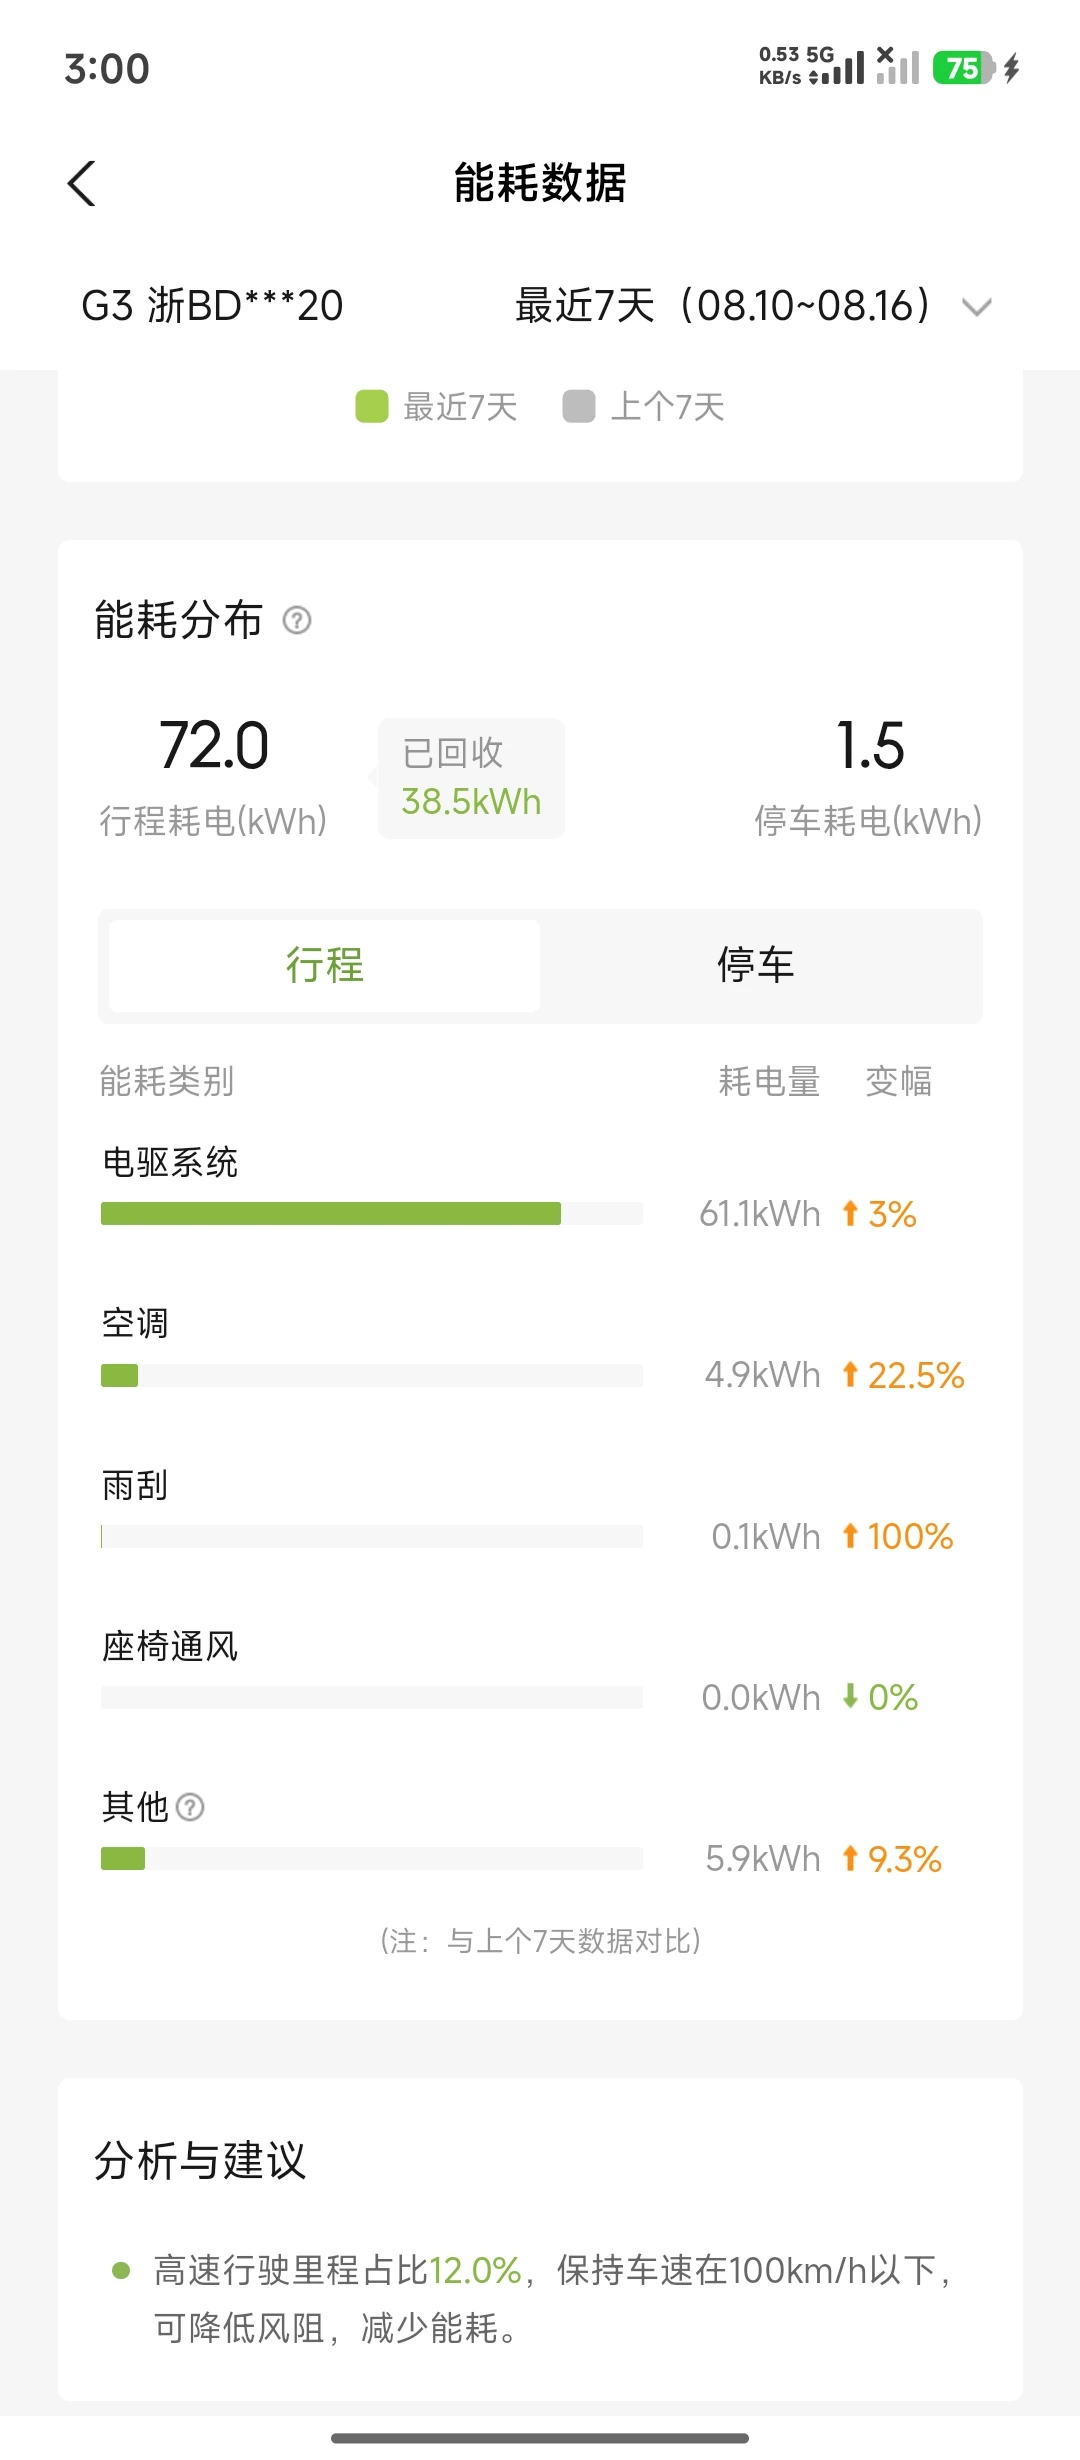This screenshot has height=2460, width=1080.
Task: Switch to the 停车 tab
Action: (756, 966)
